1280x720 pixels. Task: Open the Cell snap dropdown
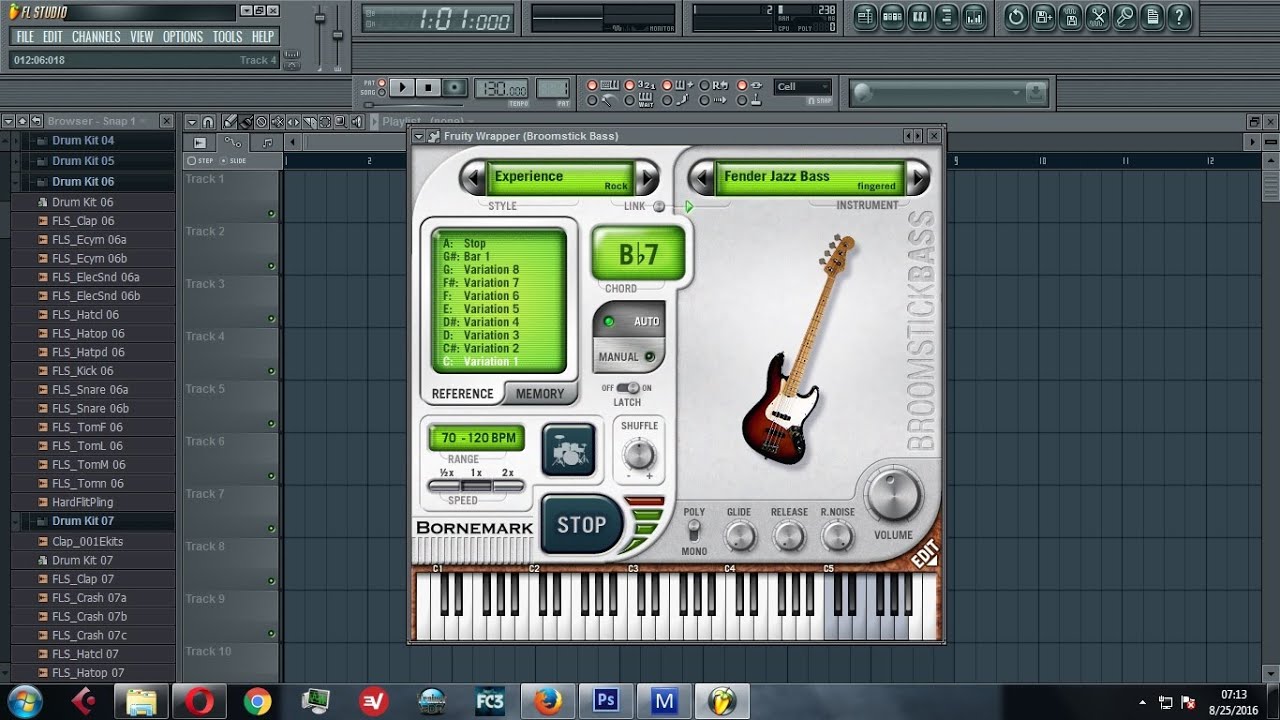pyautogui.click(x=803, y=86)
